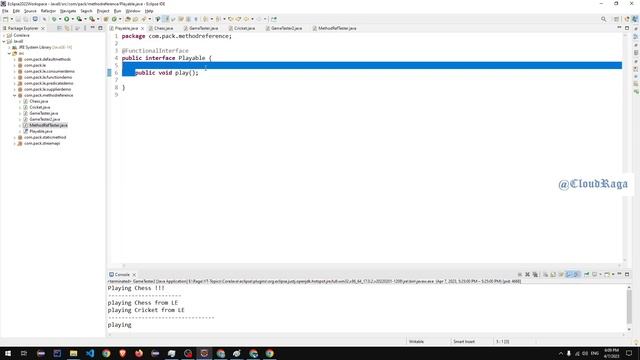
Task: Close the Package Explorer view tab
Action: coord(43,29)
